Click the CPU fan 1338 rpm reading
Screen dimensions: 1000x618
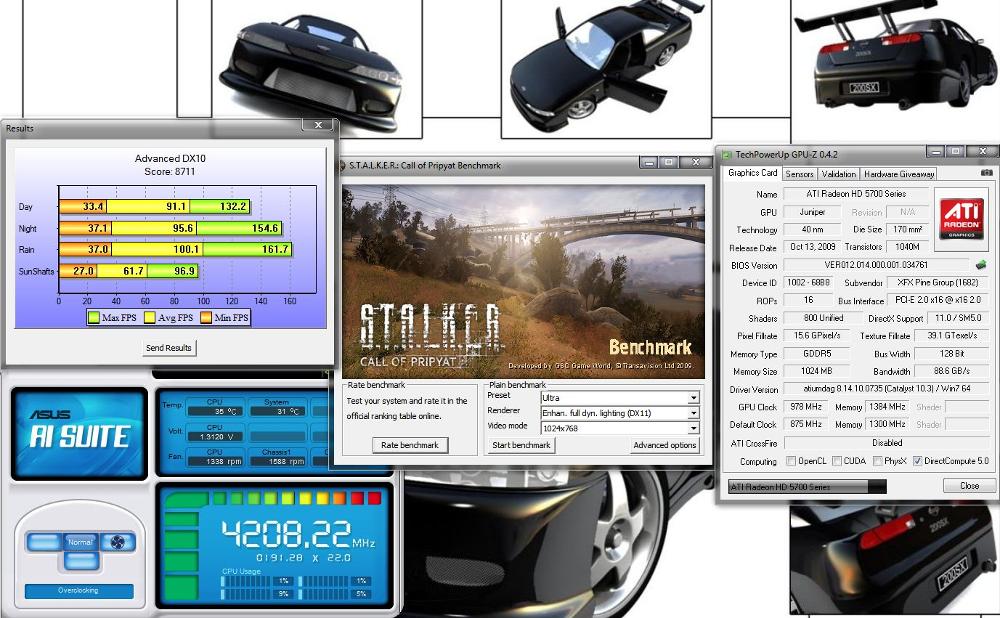[215, 461]
